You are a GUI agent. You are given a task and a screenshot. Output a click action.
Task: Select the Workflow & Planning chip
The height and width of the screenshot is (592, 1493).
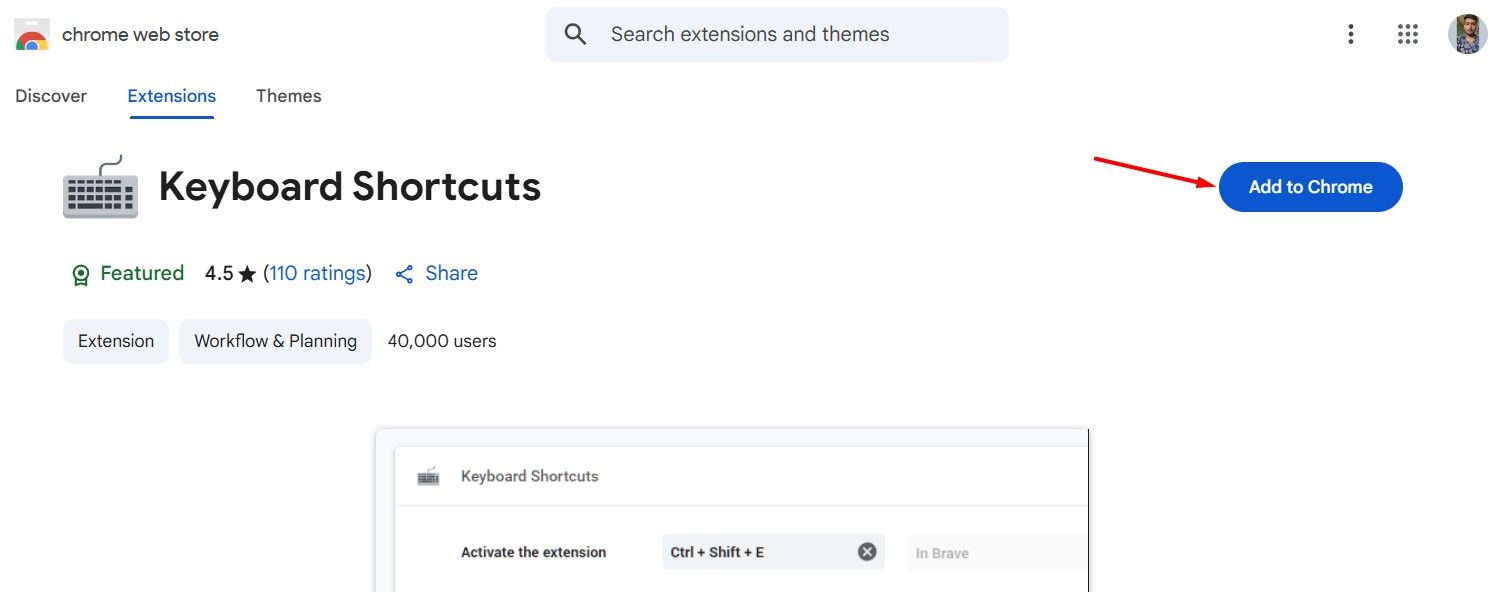tap(275, 341)
